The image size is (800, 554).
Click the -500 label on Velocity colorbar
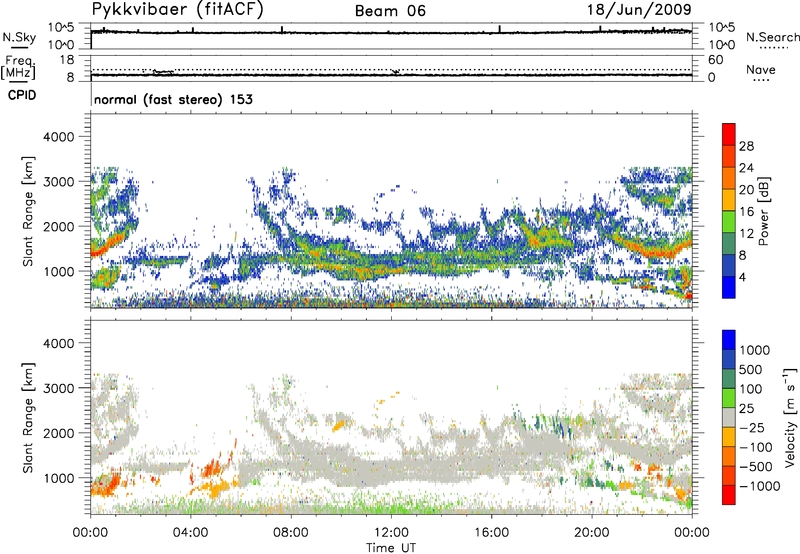pyautogui.click(x=756, y=467)
